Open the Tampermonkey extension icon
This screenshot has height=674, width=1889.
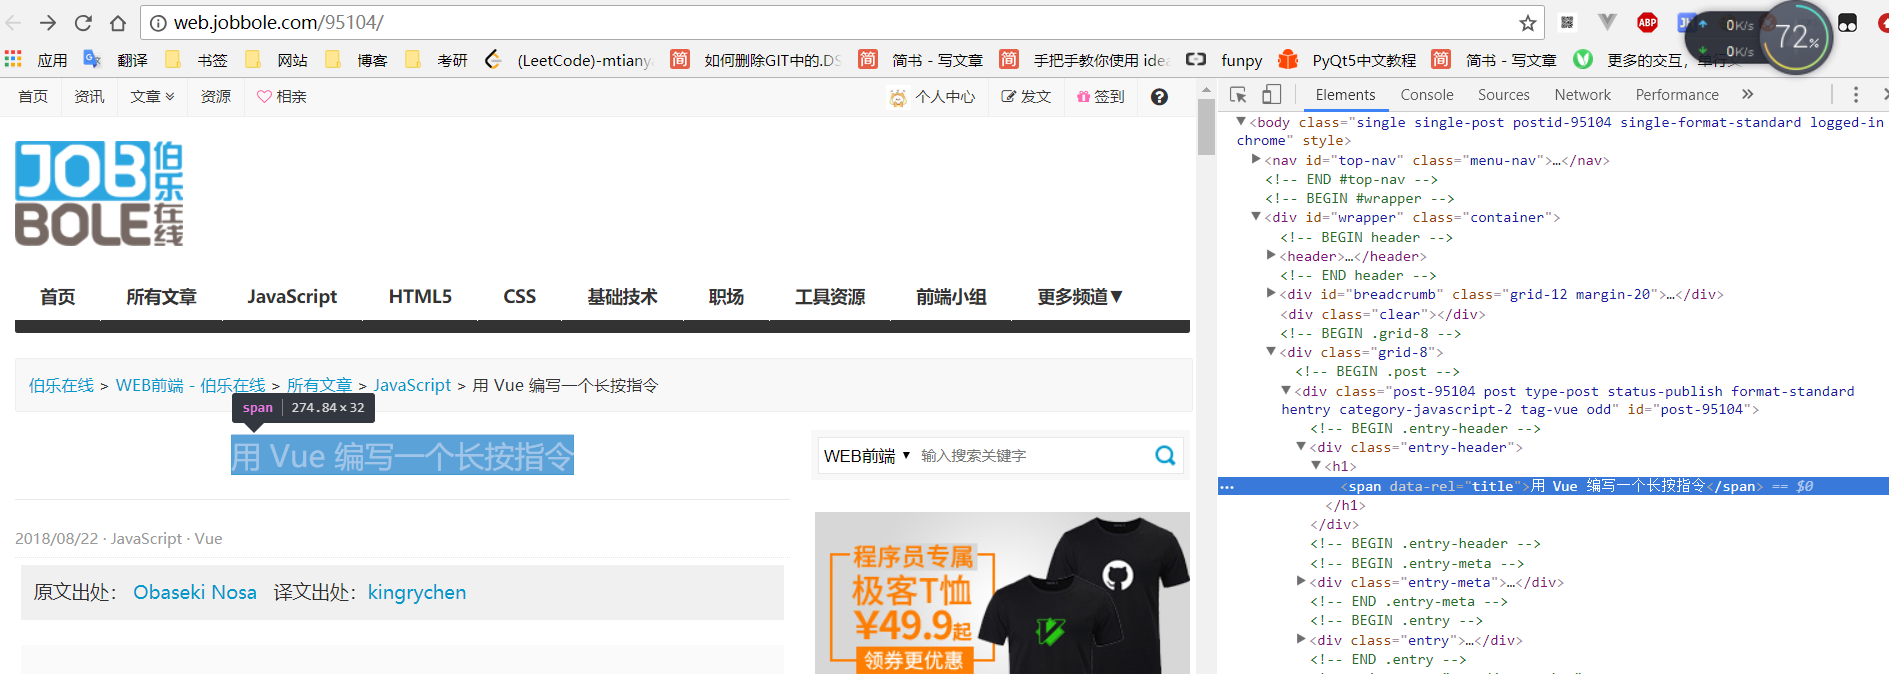point(1847,23)
